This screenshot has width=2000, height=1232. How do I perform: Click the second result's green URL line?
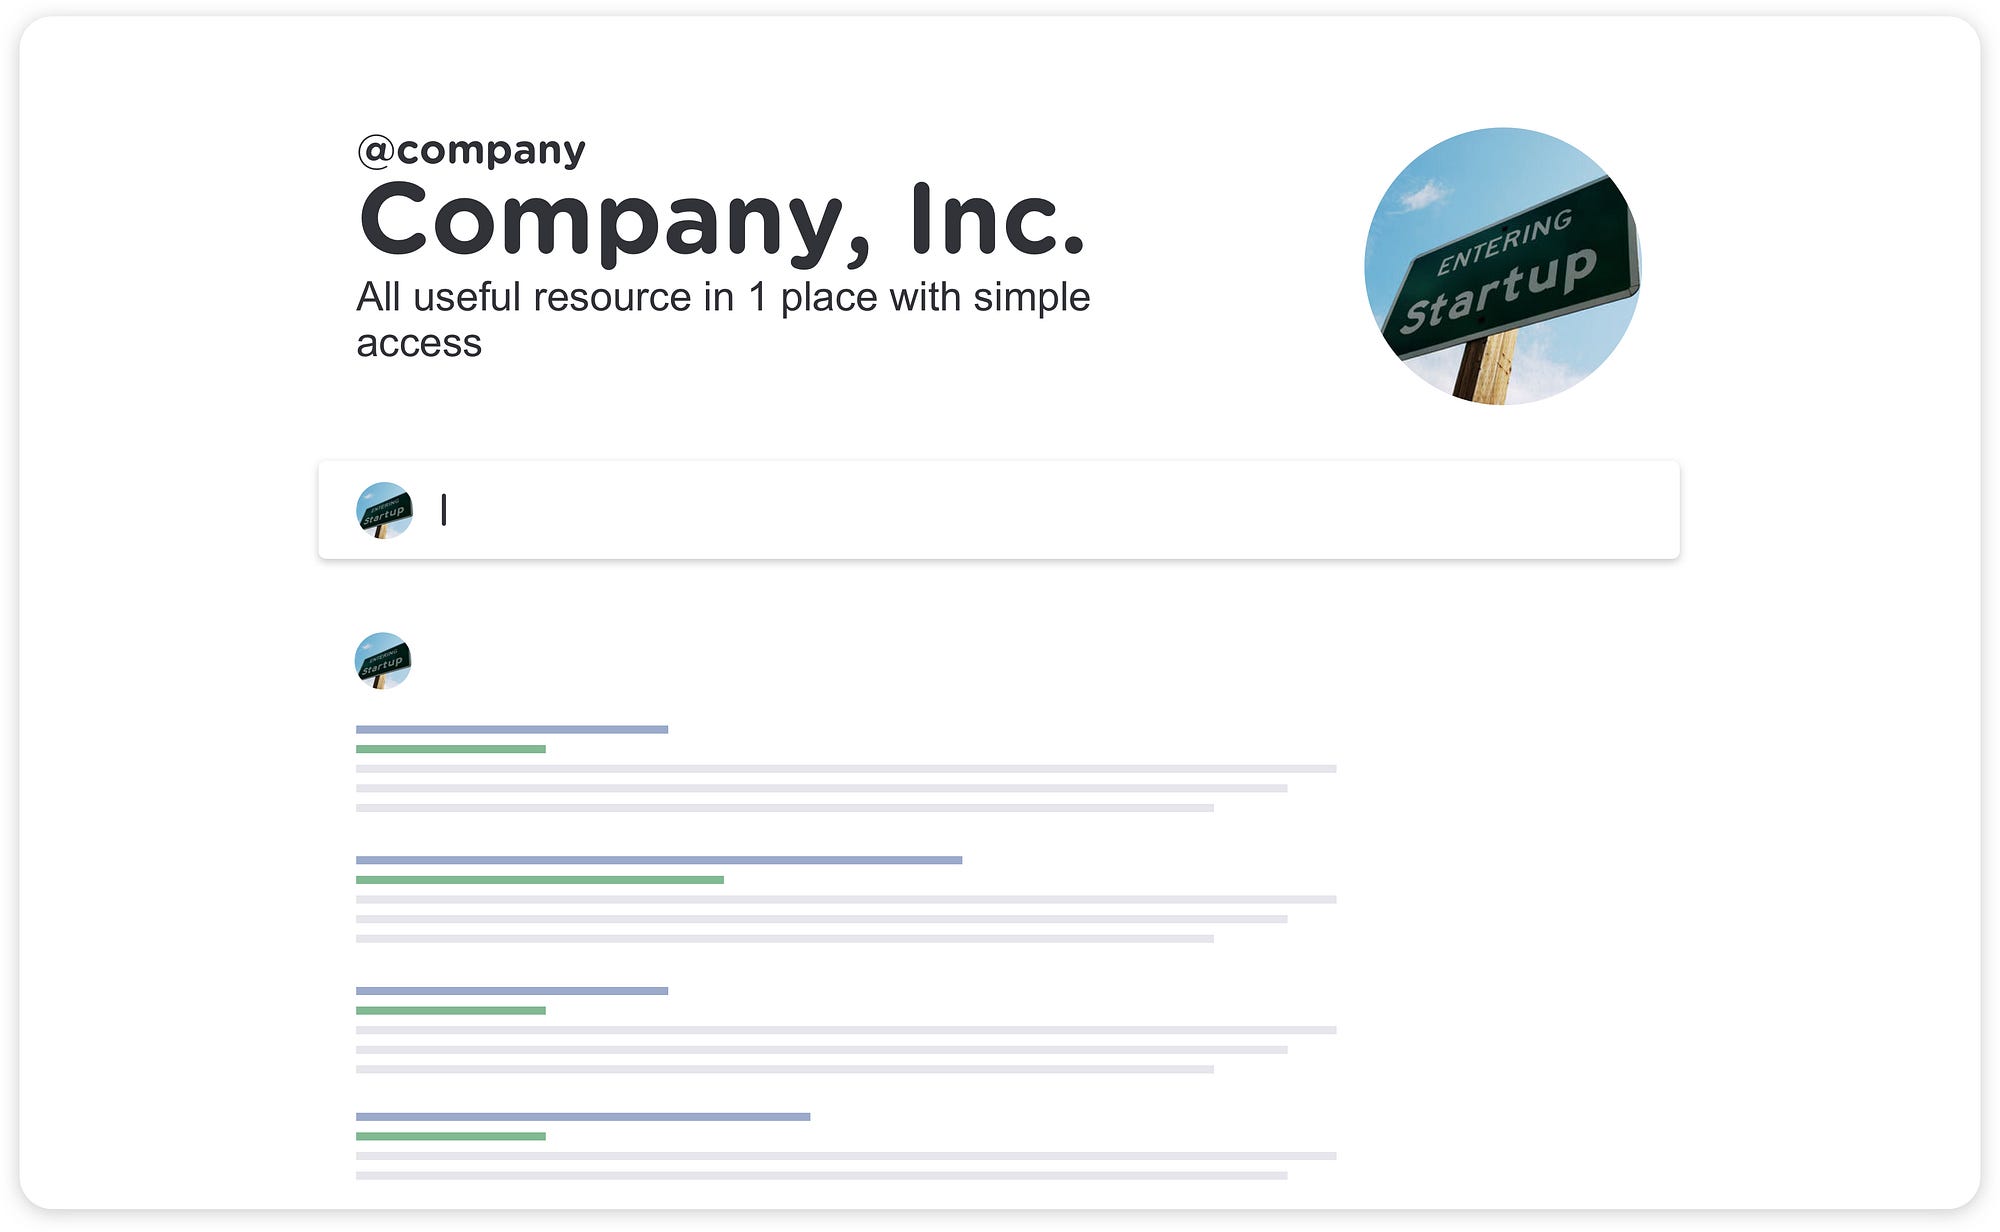pyautogui.click(x=540, y=880)
